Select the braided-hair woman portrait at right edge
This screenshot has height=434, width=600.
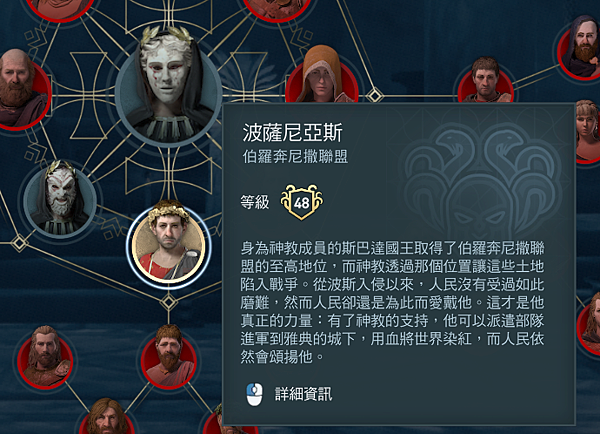(x=589, y=132)
